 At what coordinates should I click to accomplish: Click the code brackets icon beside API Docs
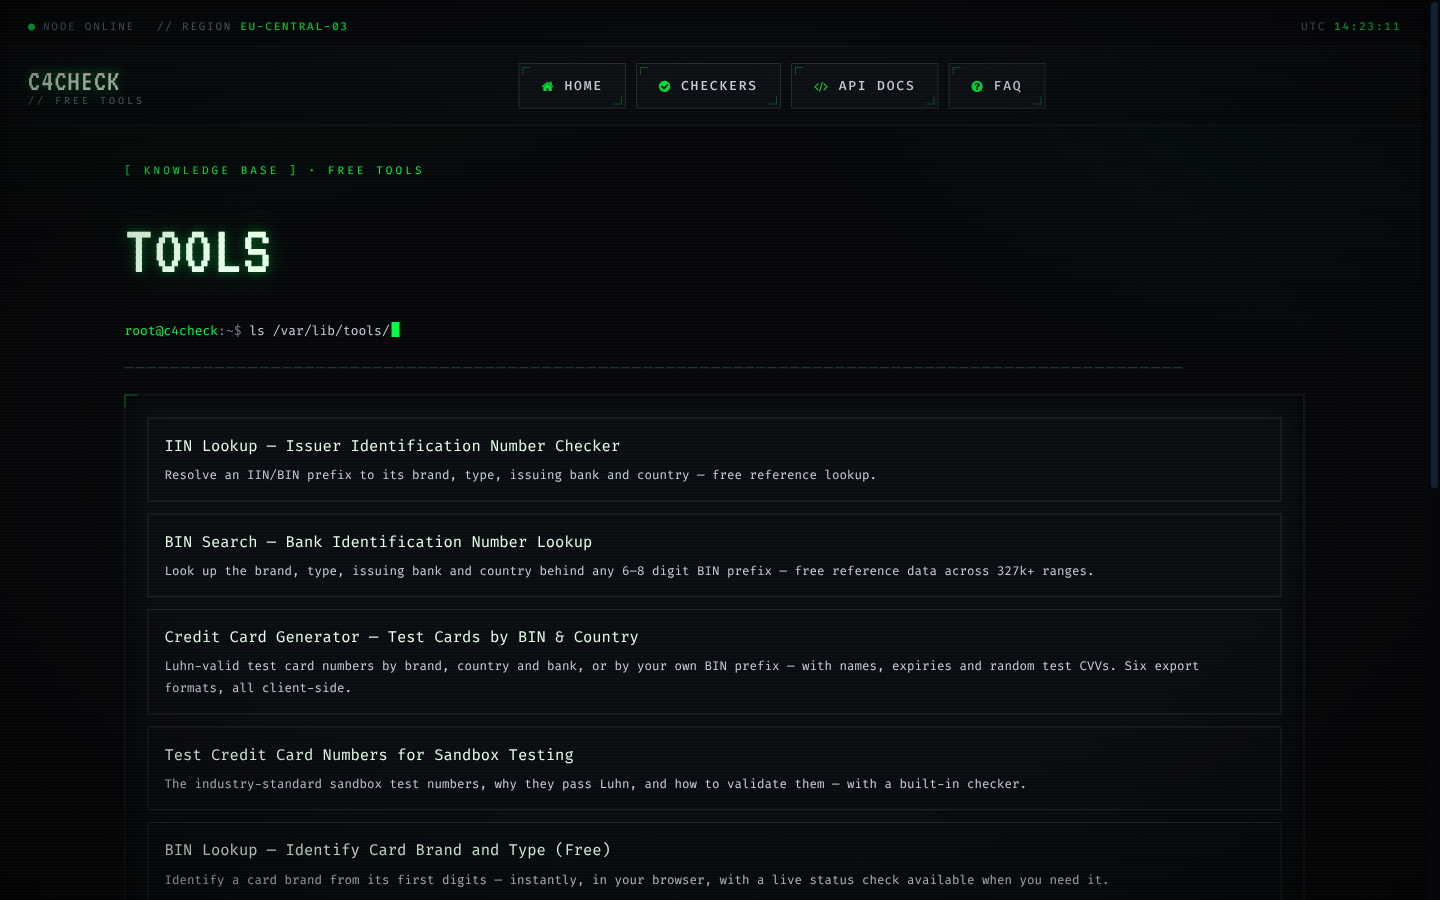(821, 86)
